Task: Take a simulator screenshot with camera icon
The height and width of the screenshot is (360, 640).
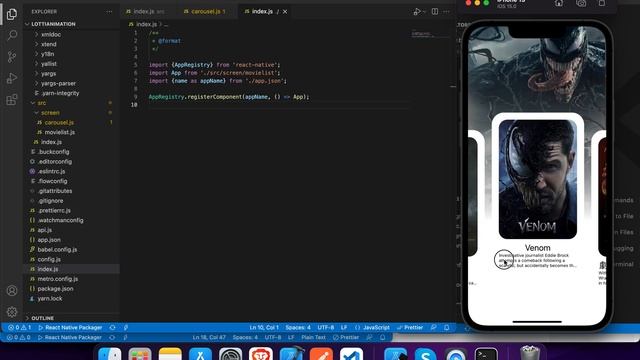Action: (x=581, y=3)
